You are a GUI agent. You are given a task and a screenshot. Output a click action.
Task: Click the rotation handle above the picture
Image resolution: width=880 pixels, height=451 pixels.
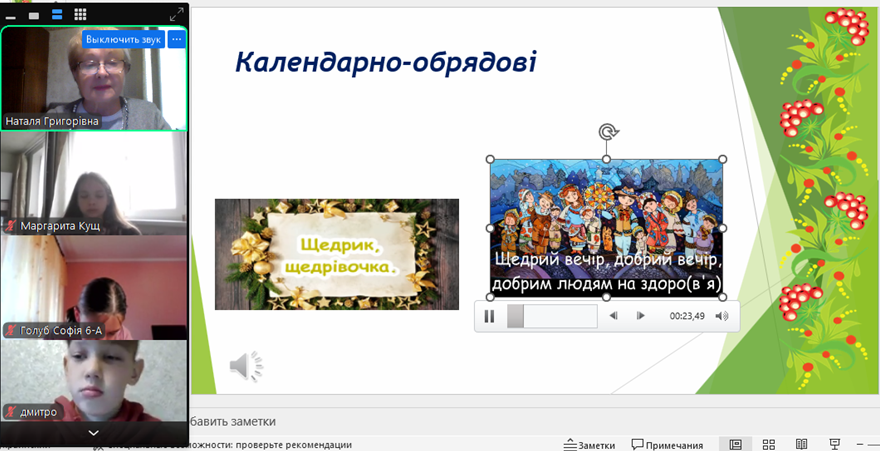pyautogui.click(x=606, y=132)
